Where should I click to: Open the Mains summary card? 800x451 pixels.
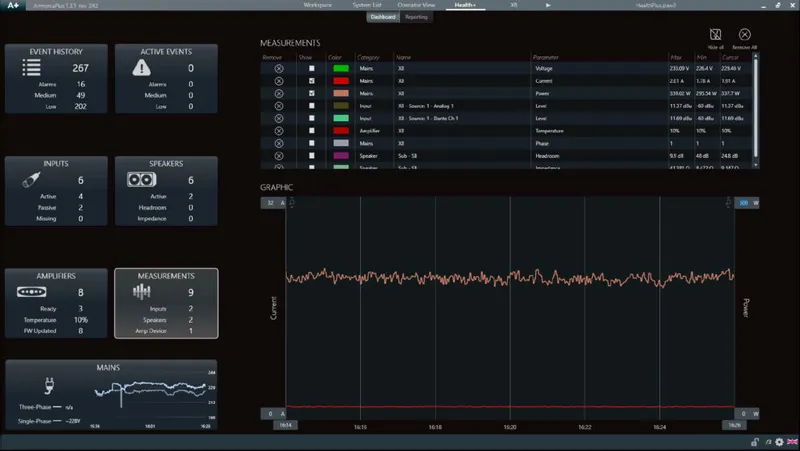[x=111, y=395]
